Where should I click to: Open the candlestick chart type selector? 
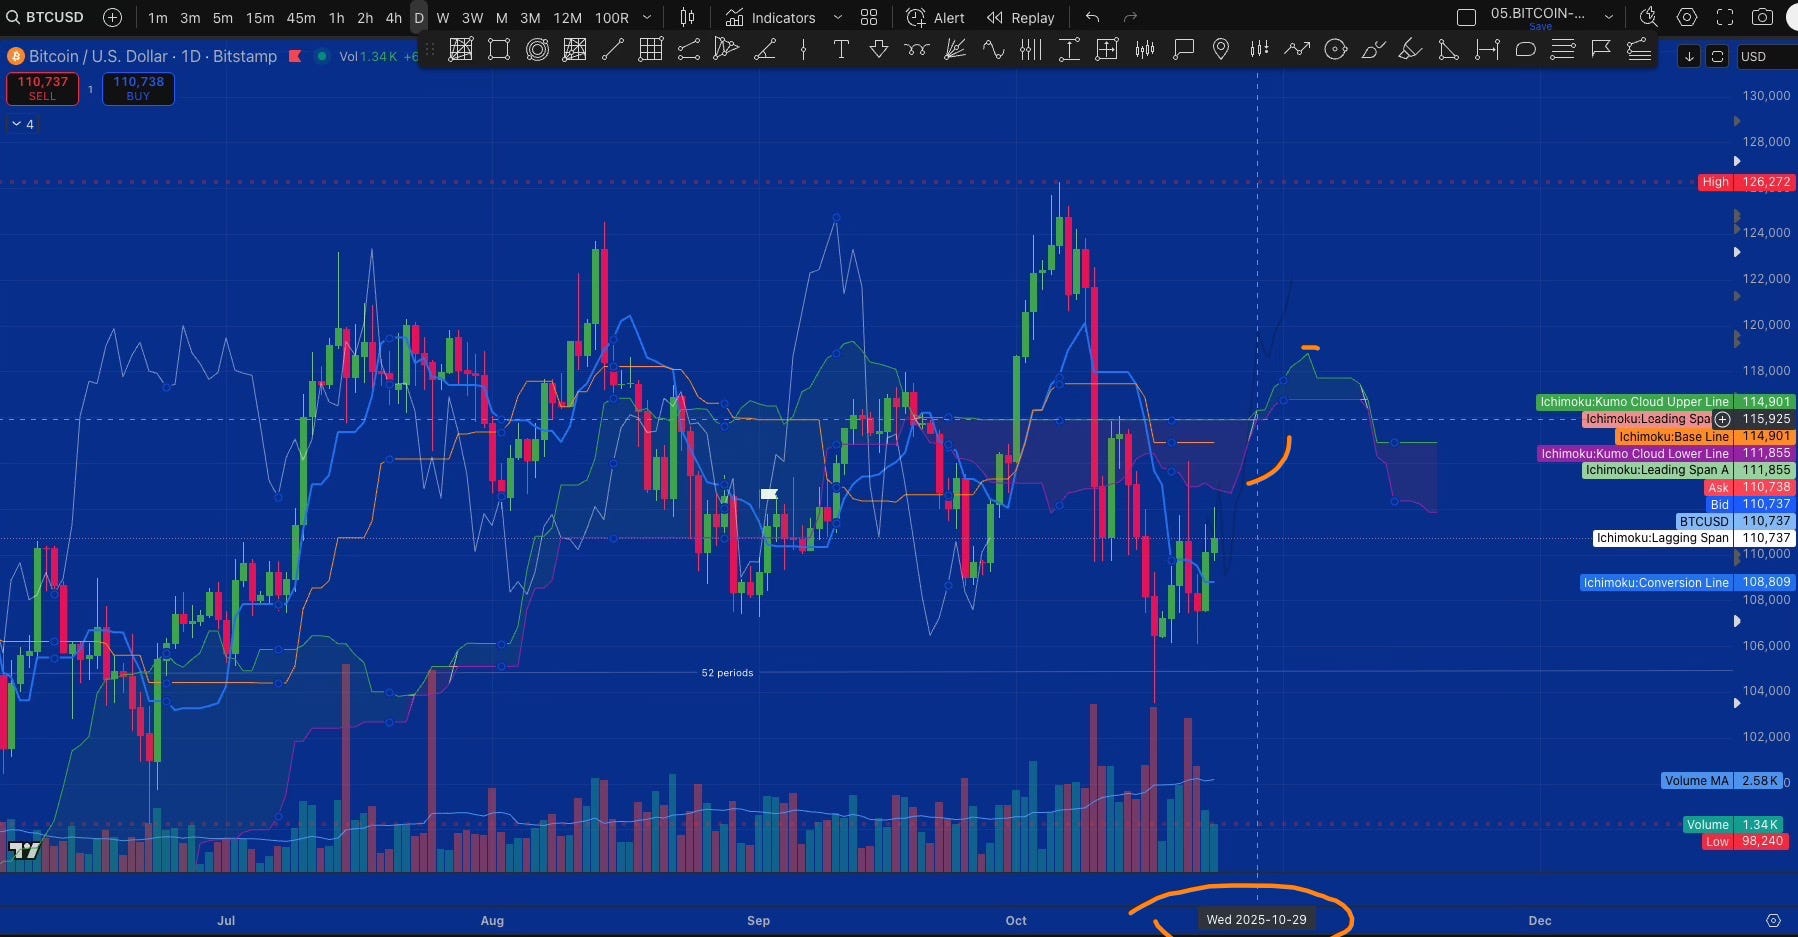pos(687,17)
